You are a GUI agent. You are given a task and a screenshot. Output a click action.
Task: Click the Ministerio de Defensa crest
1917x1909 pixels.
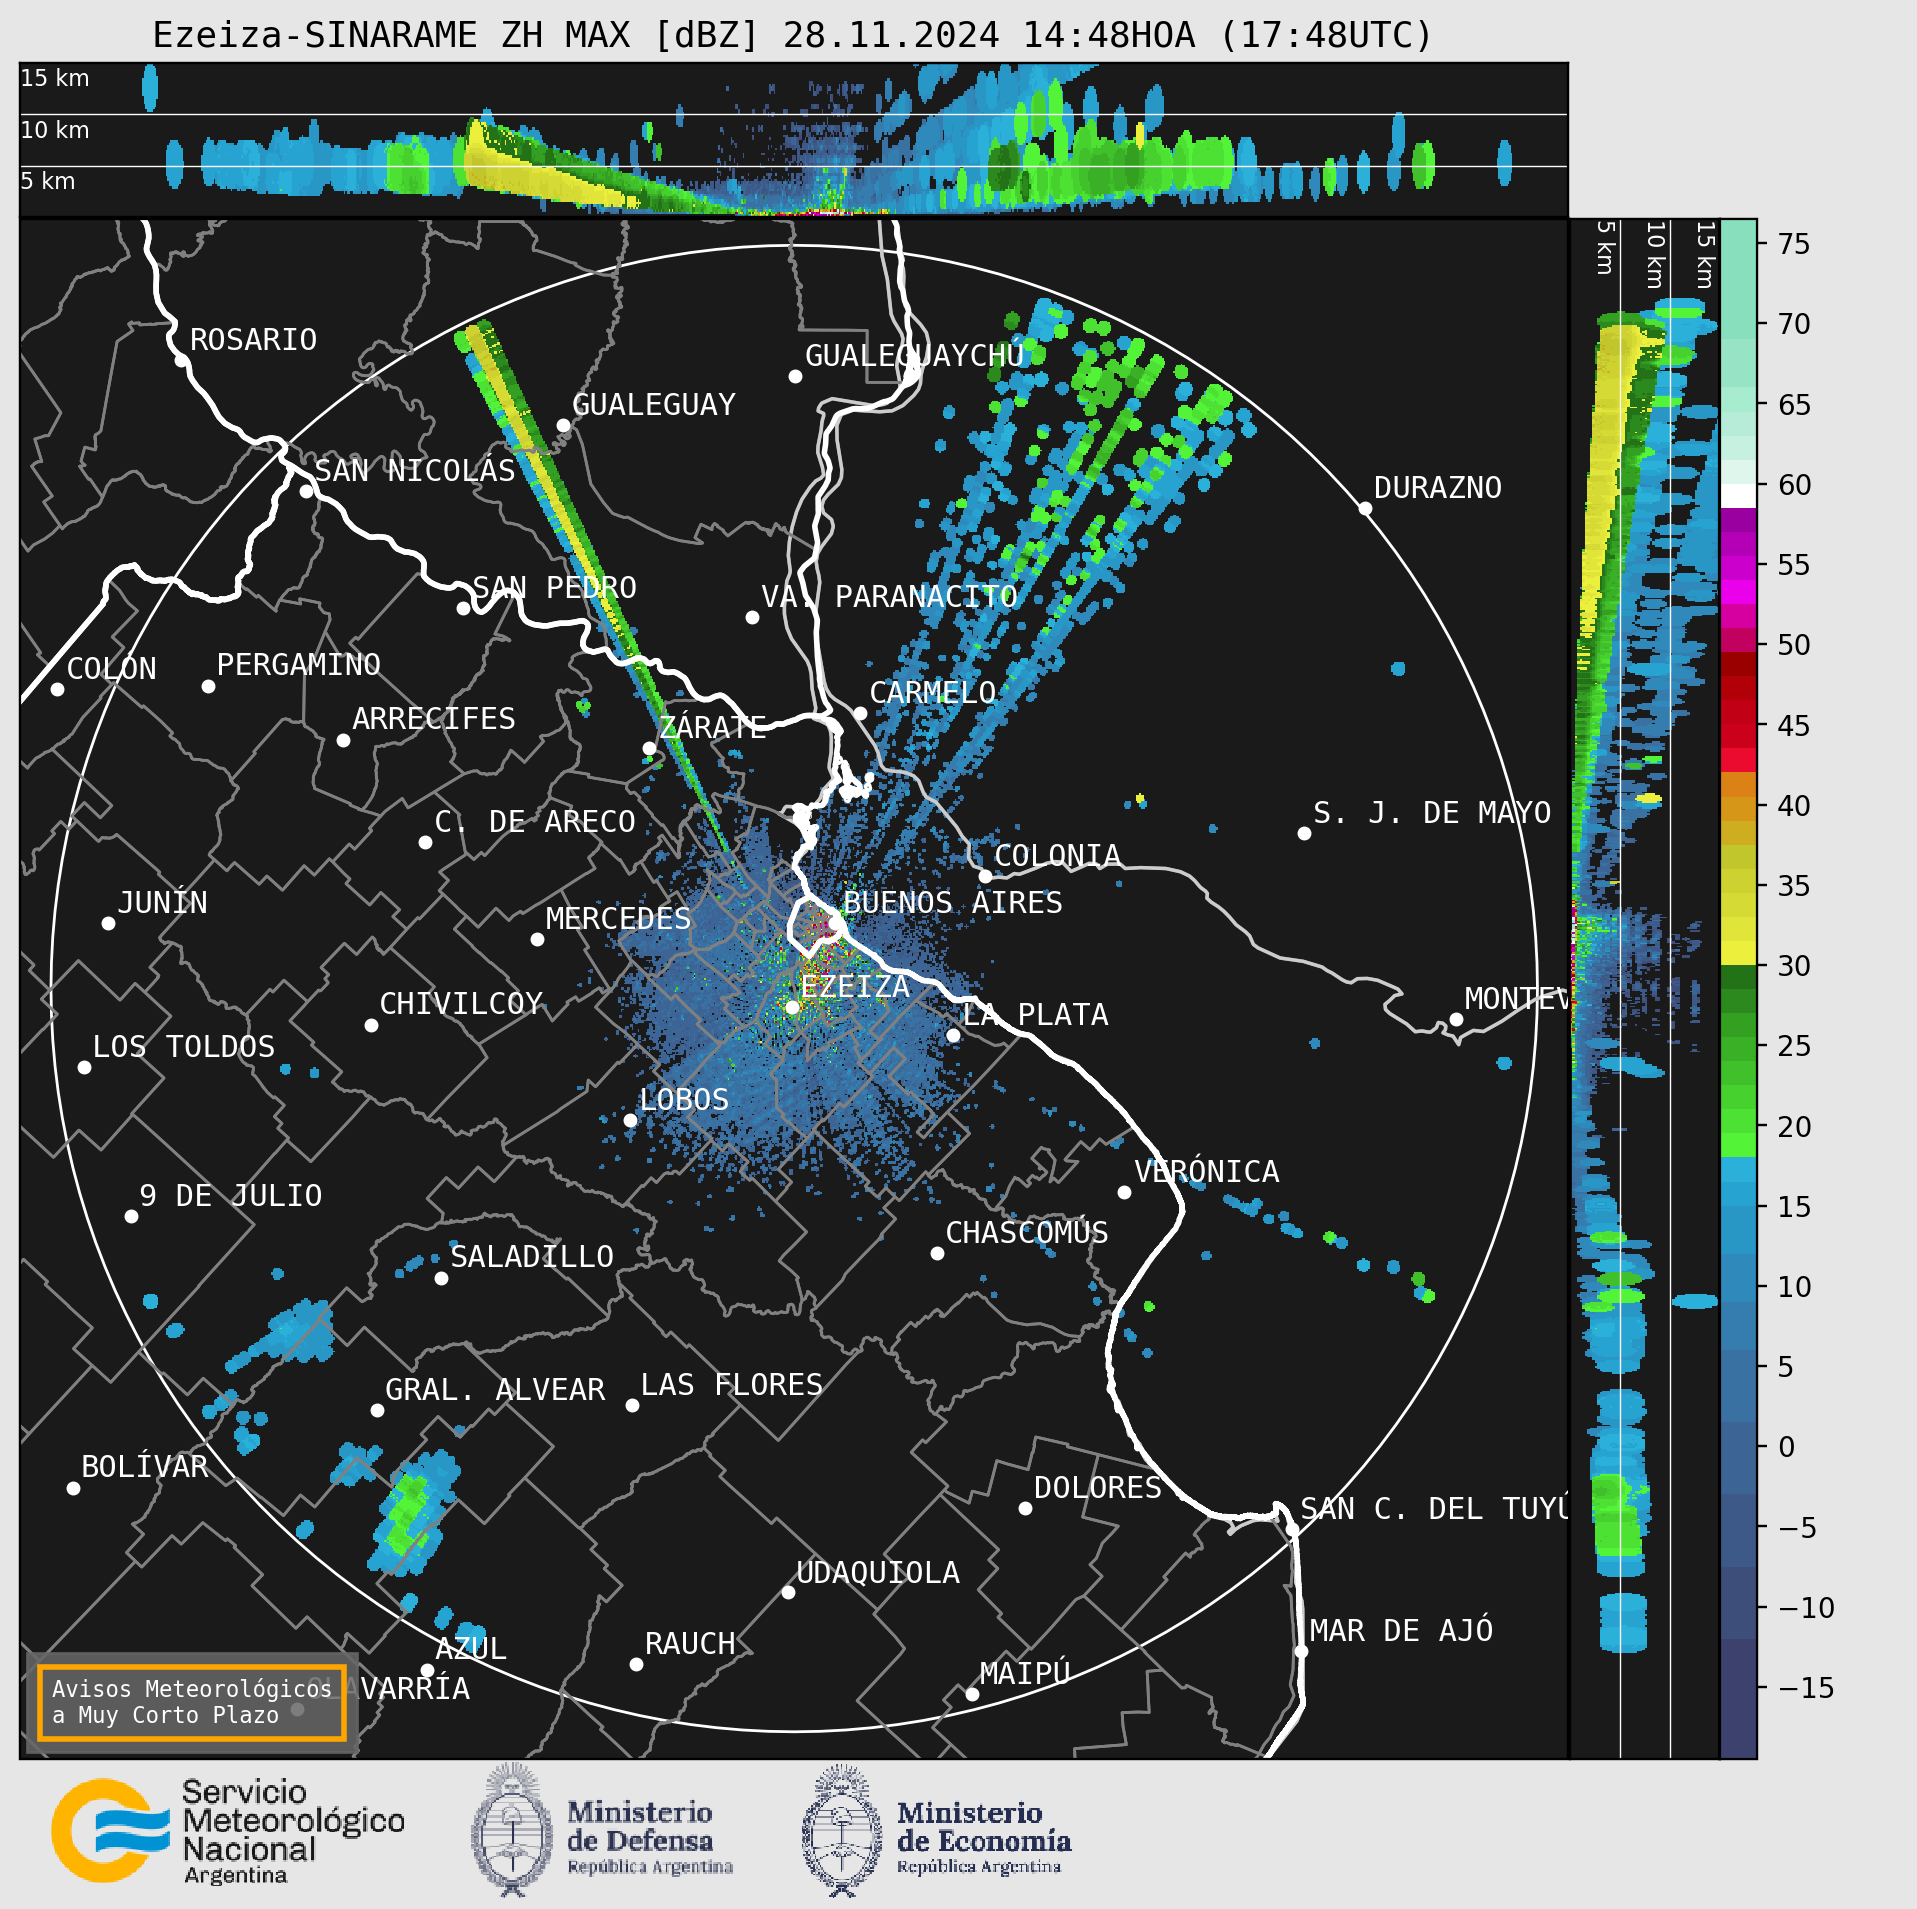(513, 1830)
